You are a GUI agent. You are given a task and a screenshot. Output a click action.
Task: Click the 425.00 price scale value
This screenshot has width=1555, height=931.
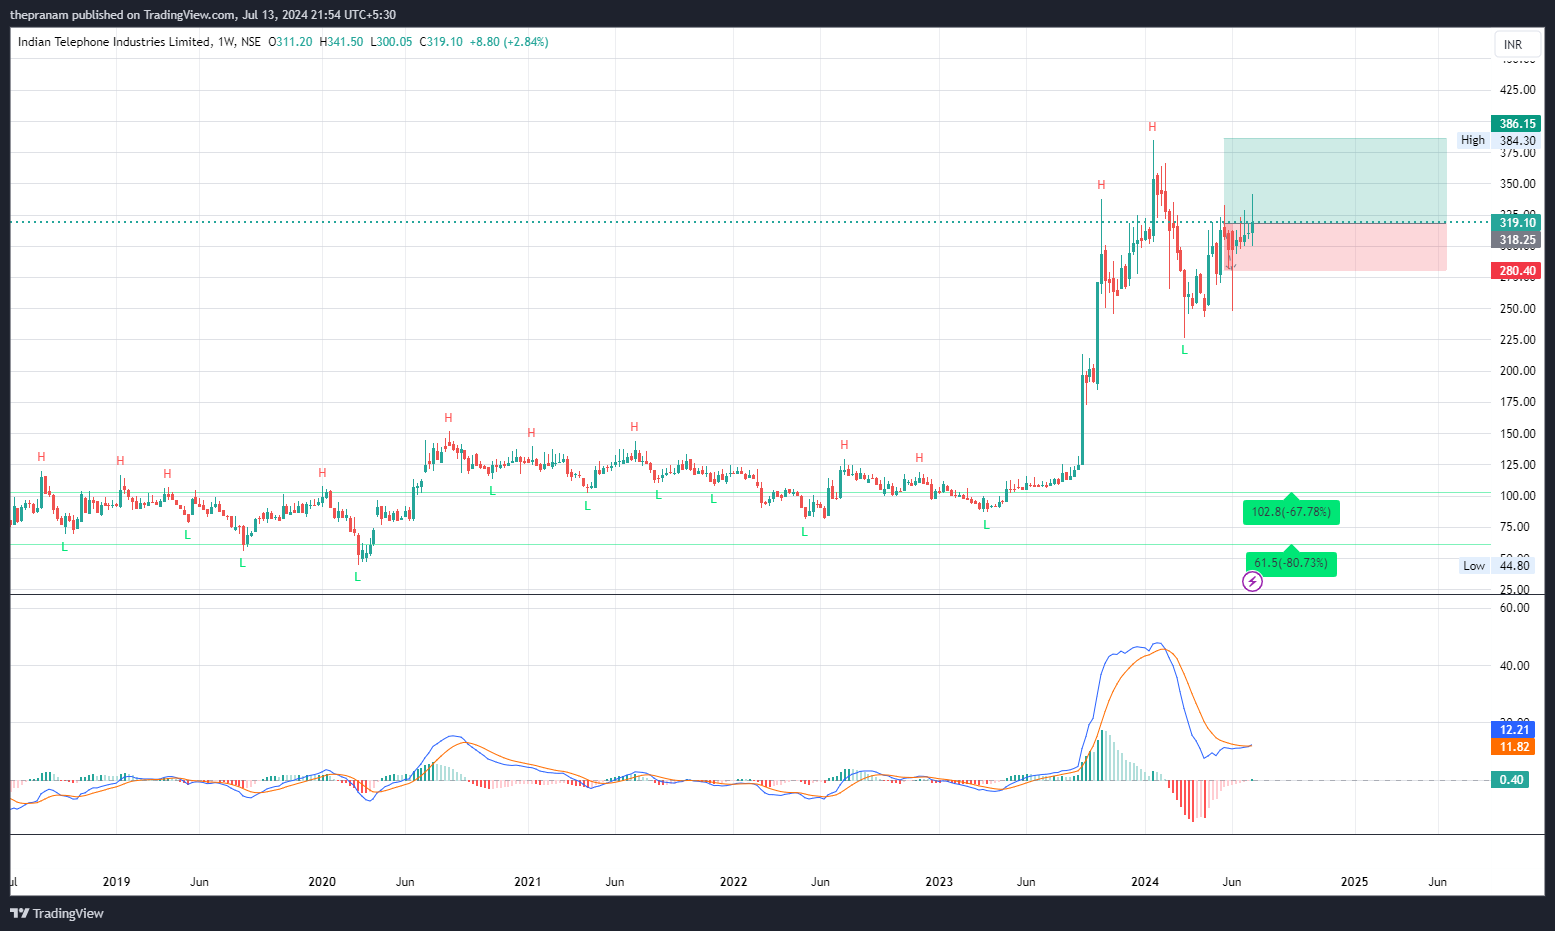click(1517, 90)
